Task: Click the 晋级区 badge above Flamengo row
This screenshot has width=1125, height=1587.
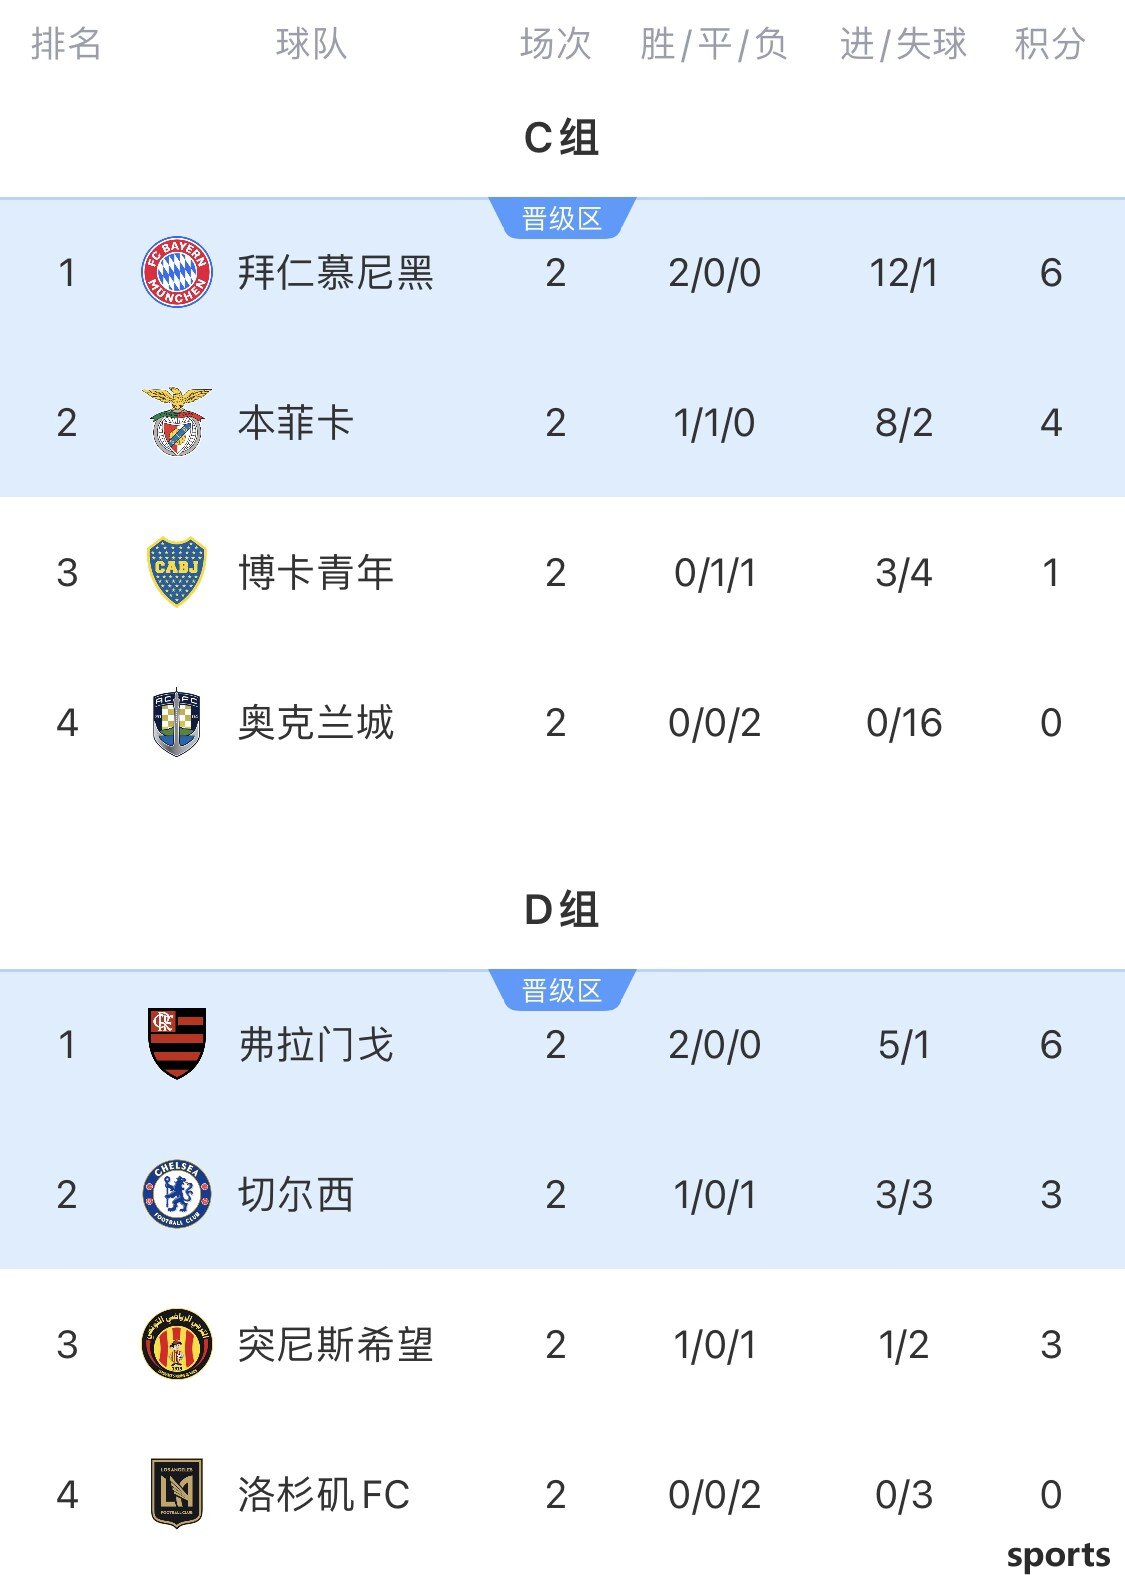Action: tap(562, 990)
